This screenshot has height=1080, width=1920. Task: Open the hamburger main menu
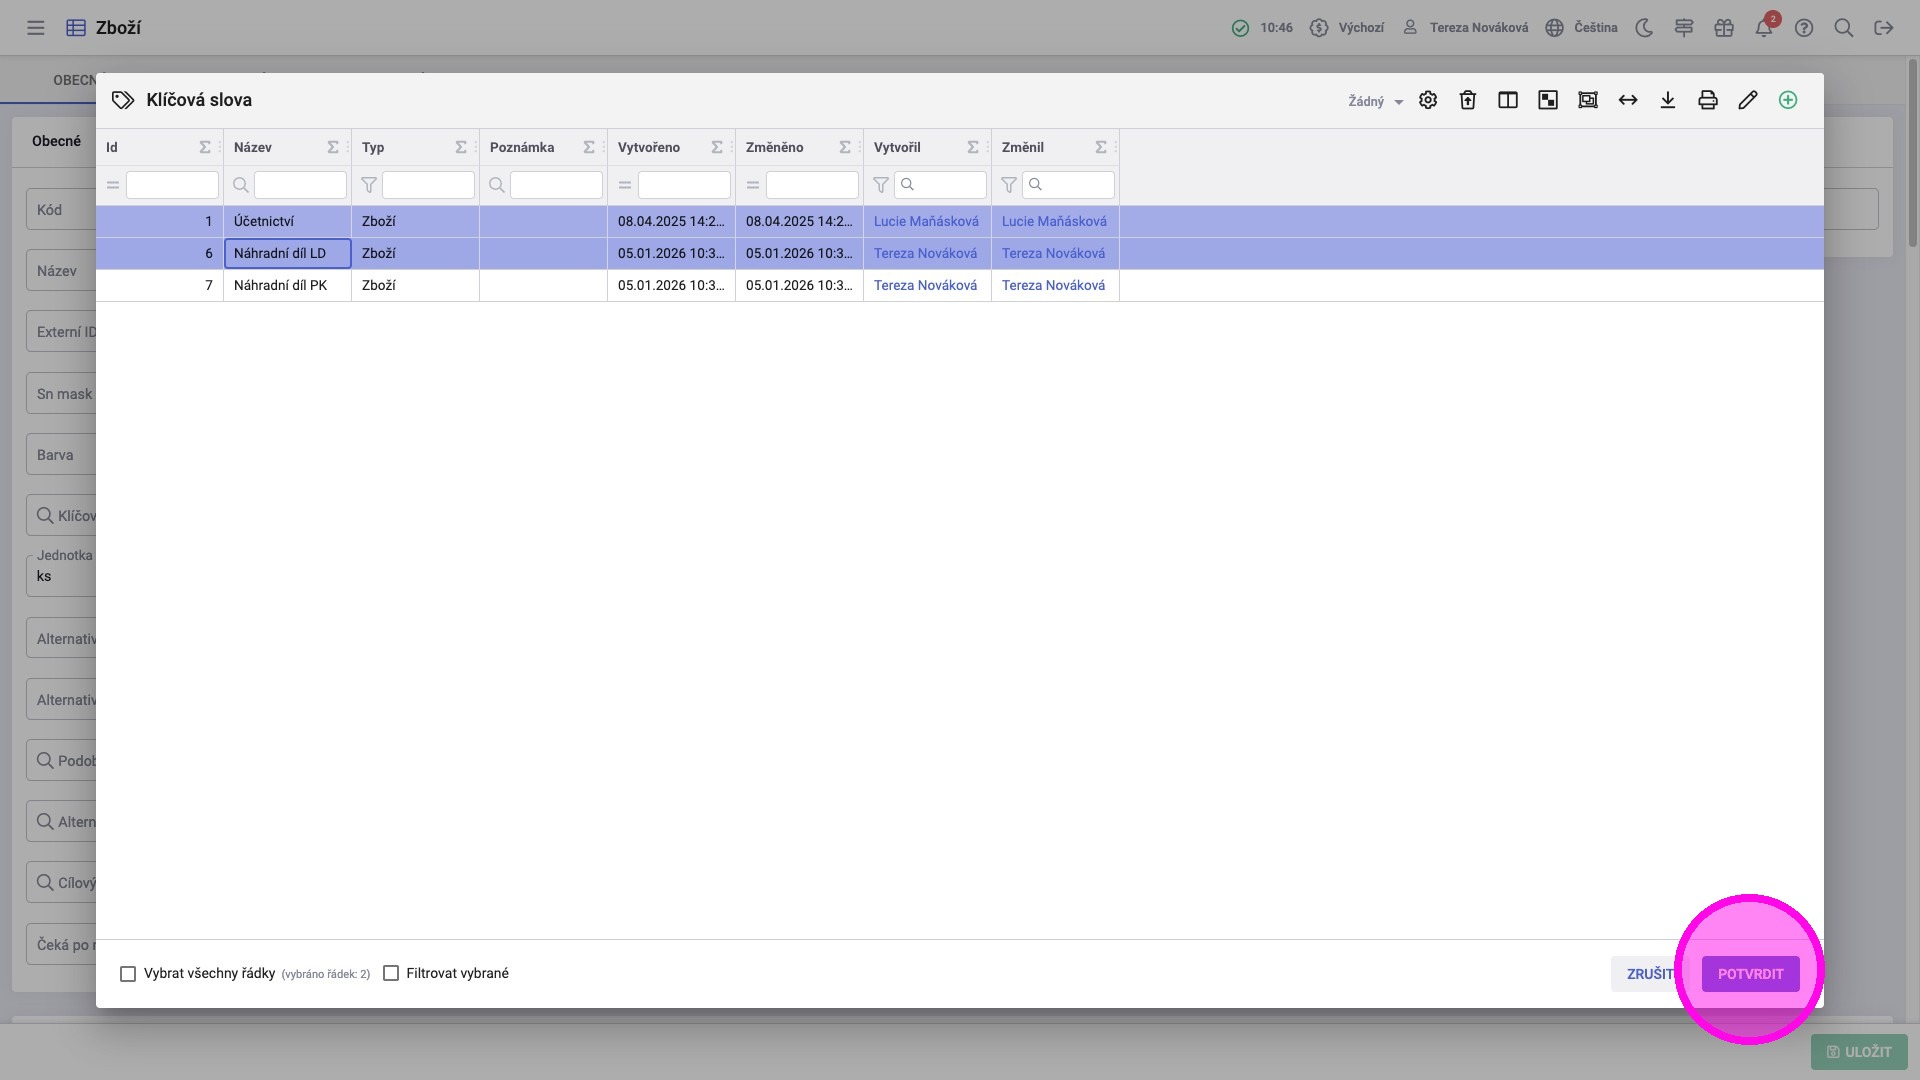click(36, 28)
